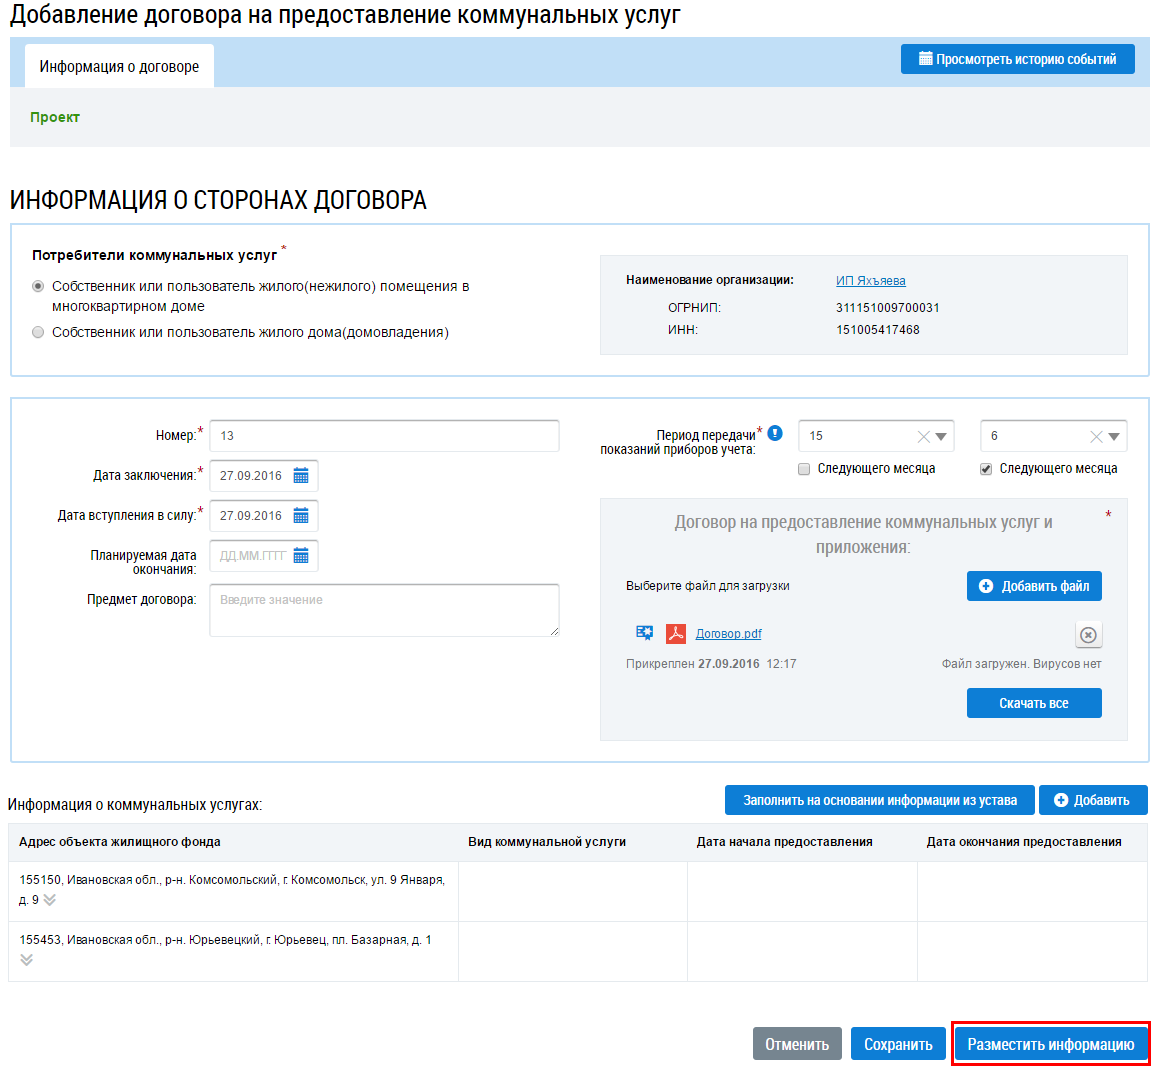Click the PDF icon next to Договор.pdf
The height and width of the screenshot is (1077, 1156).
tap(676, 633)
